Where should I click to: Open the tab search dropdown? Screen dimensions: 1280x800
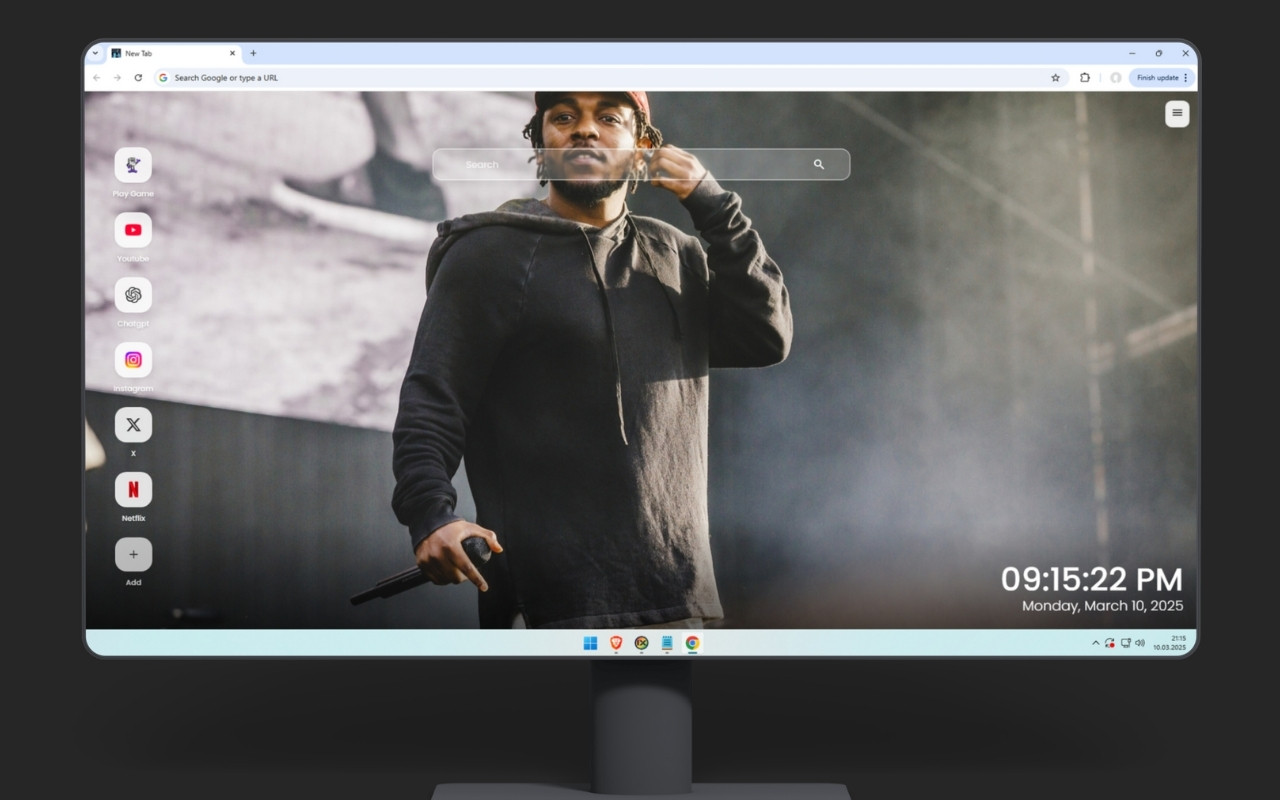(x=97, y=53)
